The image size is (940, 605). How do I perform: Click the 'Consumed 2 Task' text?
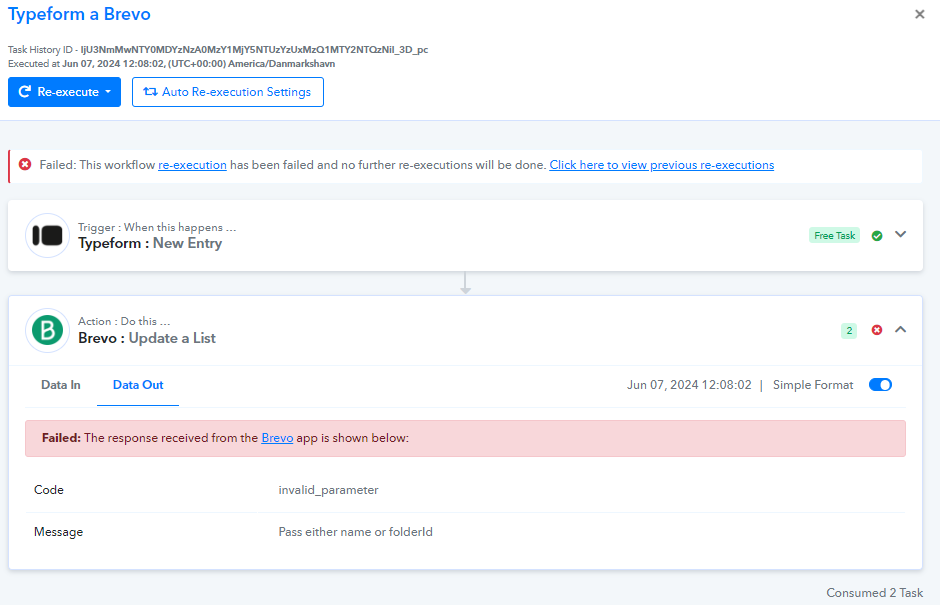tap(875, 592)
